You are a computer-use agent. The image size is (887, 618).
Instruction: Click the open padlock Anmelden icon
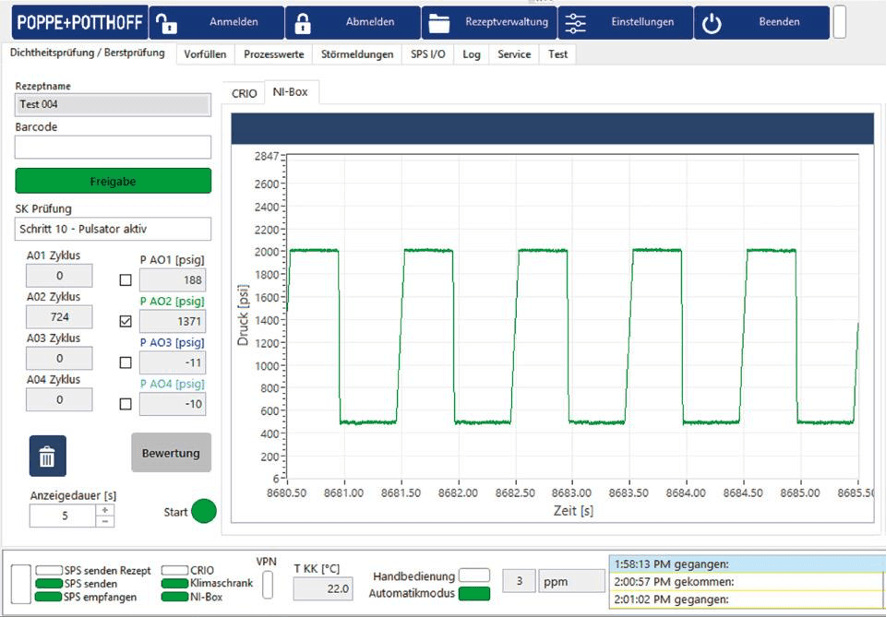(x=166, y=23)
